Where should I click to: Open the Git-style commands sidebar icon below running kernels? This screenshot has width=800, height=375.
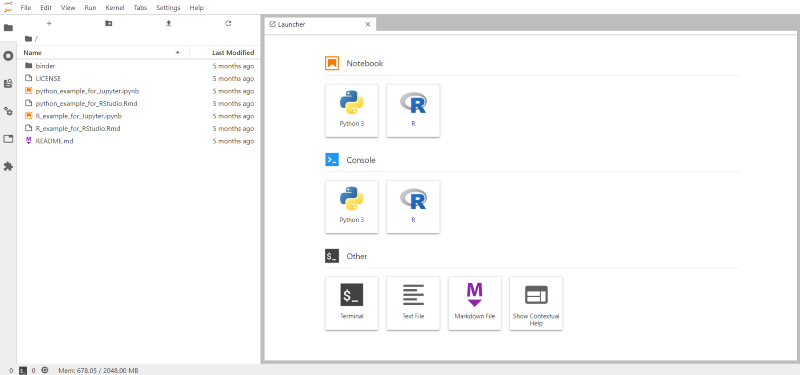point(8,84)
